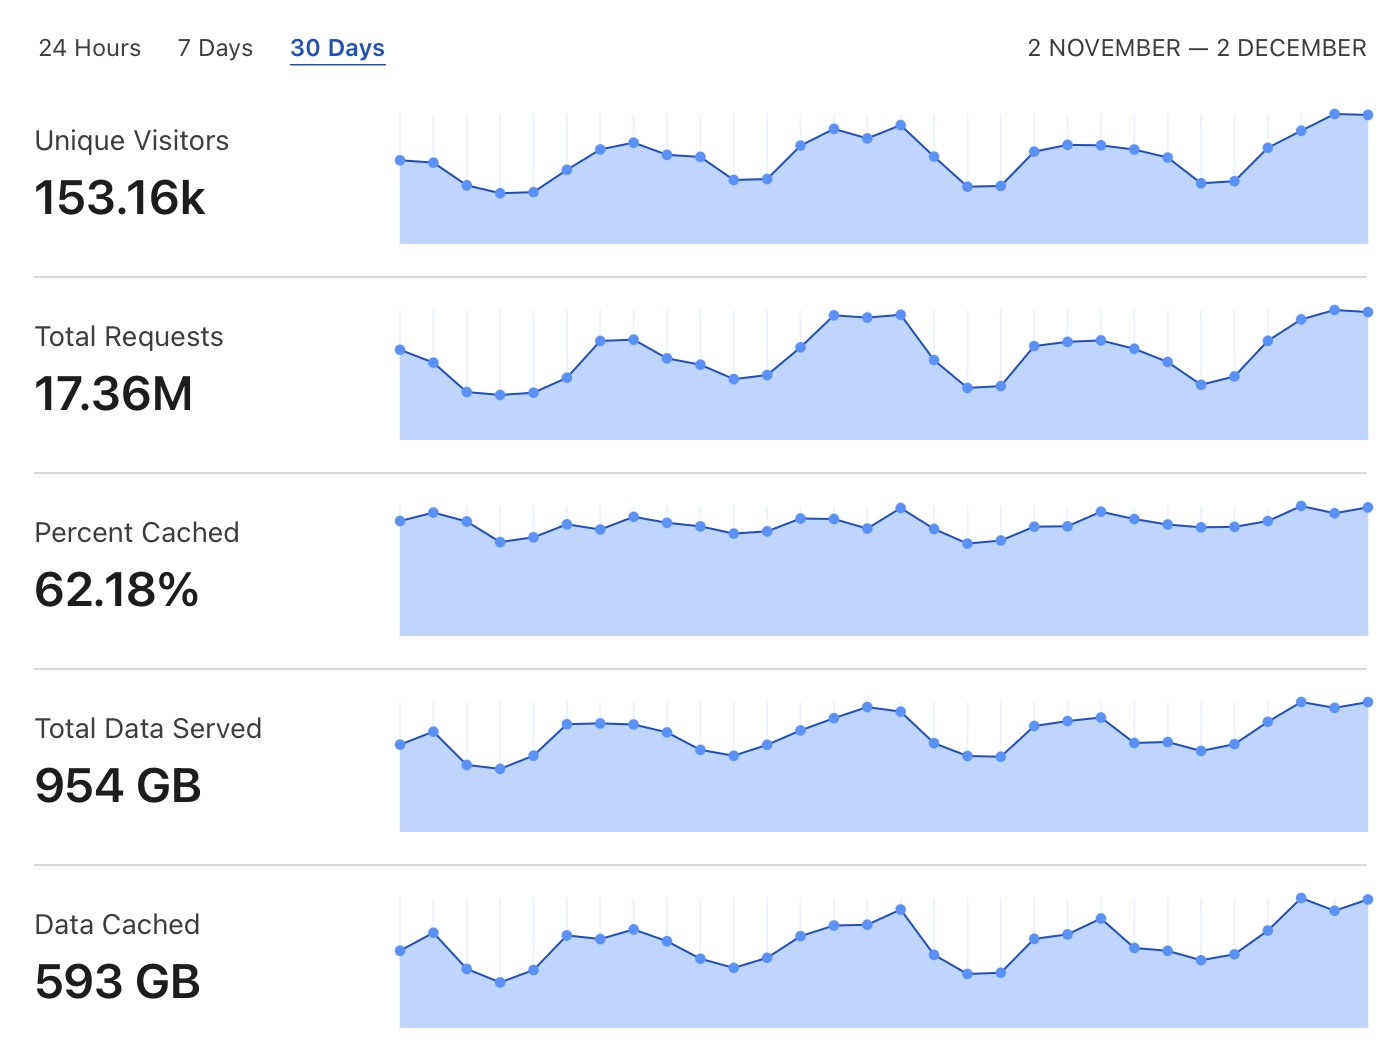Open the Data Cached metric label
Image resolution: width=1388 pixels, height=1050 pixels.
[x=117, y=925]
